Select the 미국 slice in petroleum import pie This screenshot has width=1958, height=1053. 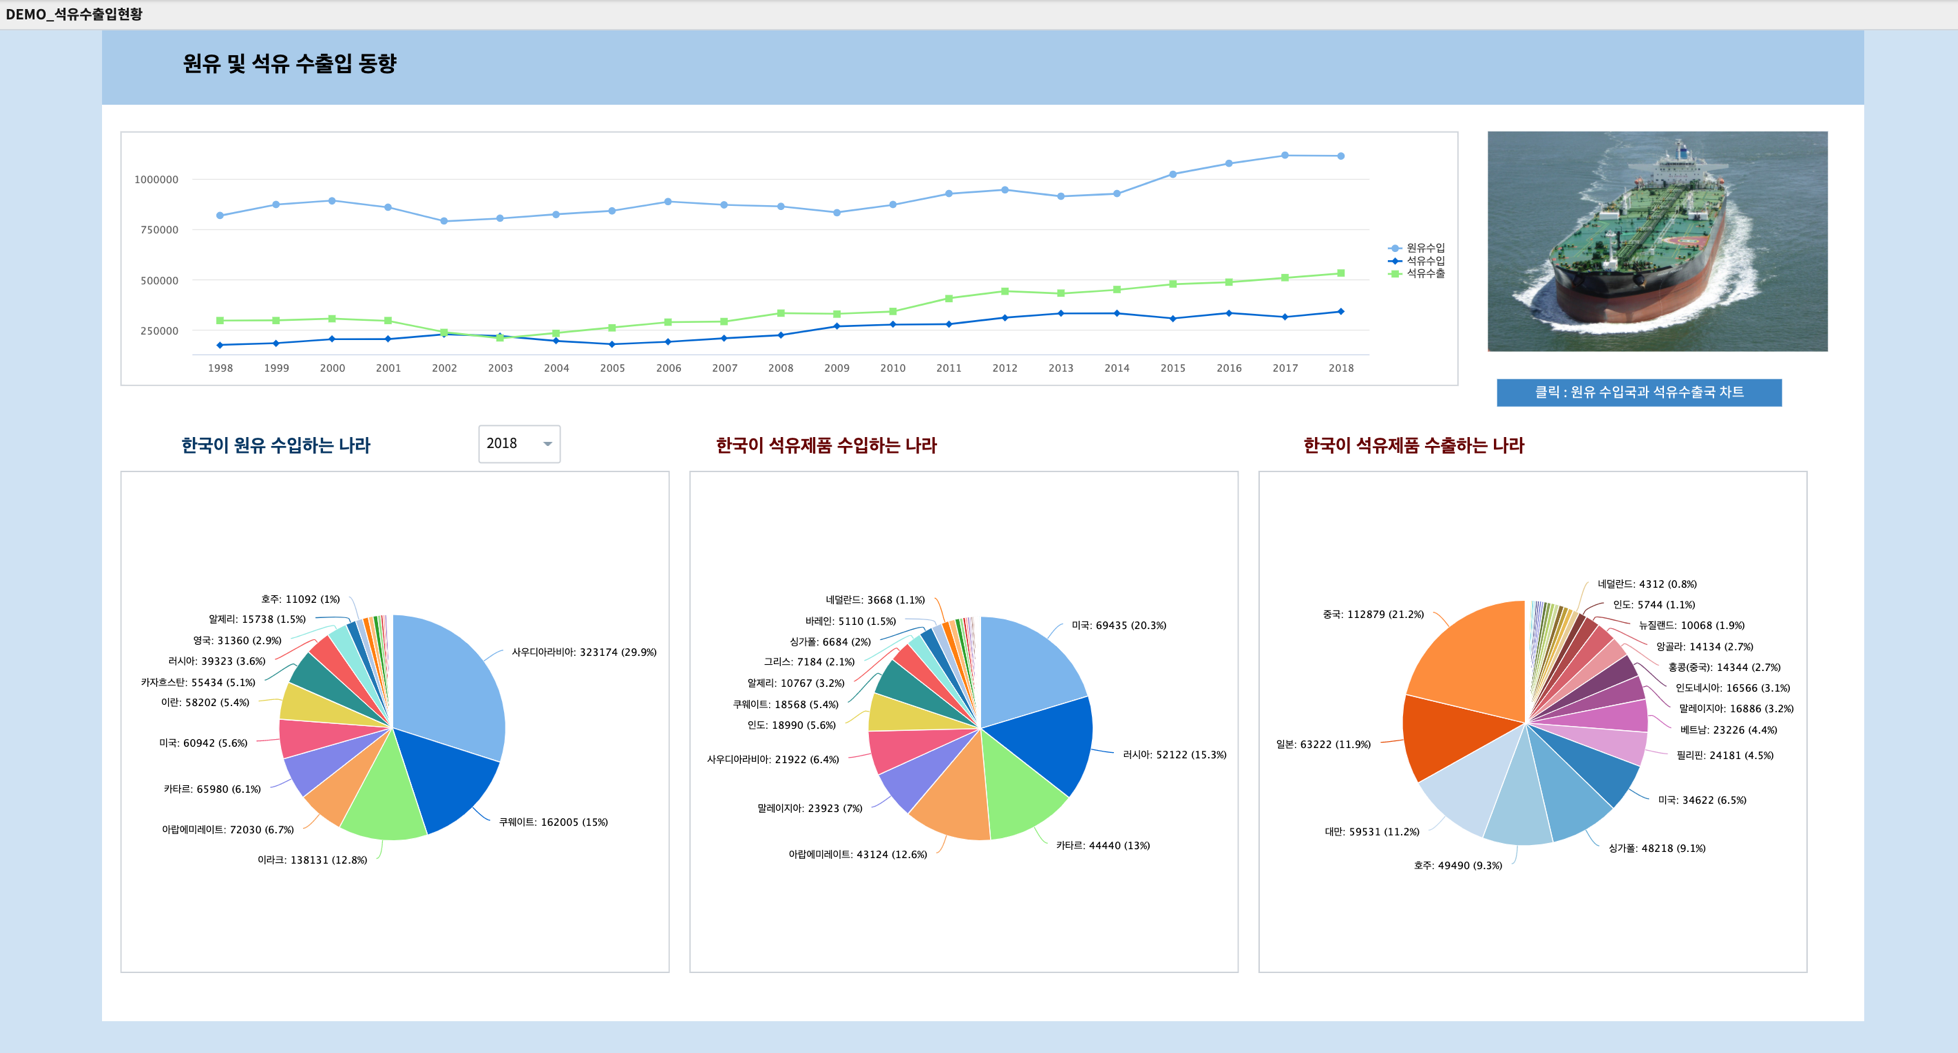coord(1030,665)
